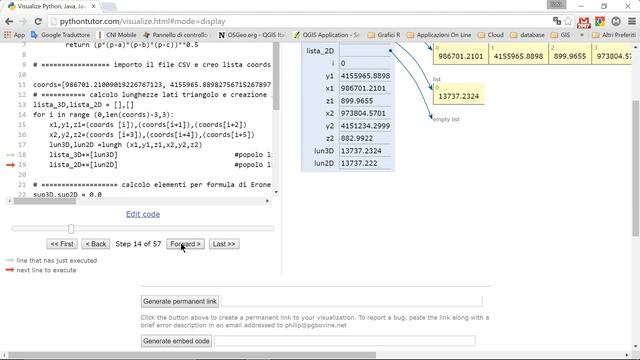The width and height of the screenshot is (640, 360).
Task: Click the code pane horizontal scrollbar
Action: [45, 201]
